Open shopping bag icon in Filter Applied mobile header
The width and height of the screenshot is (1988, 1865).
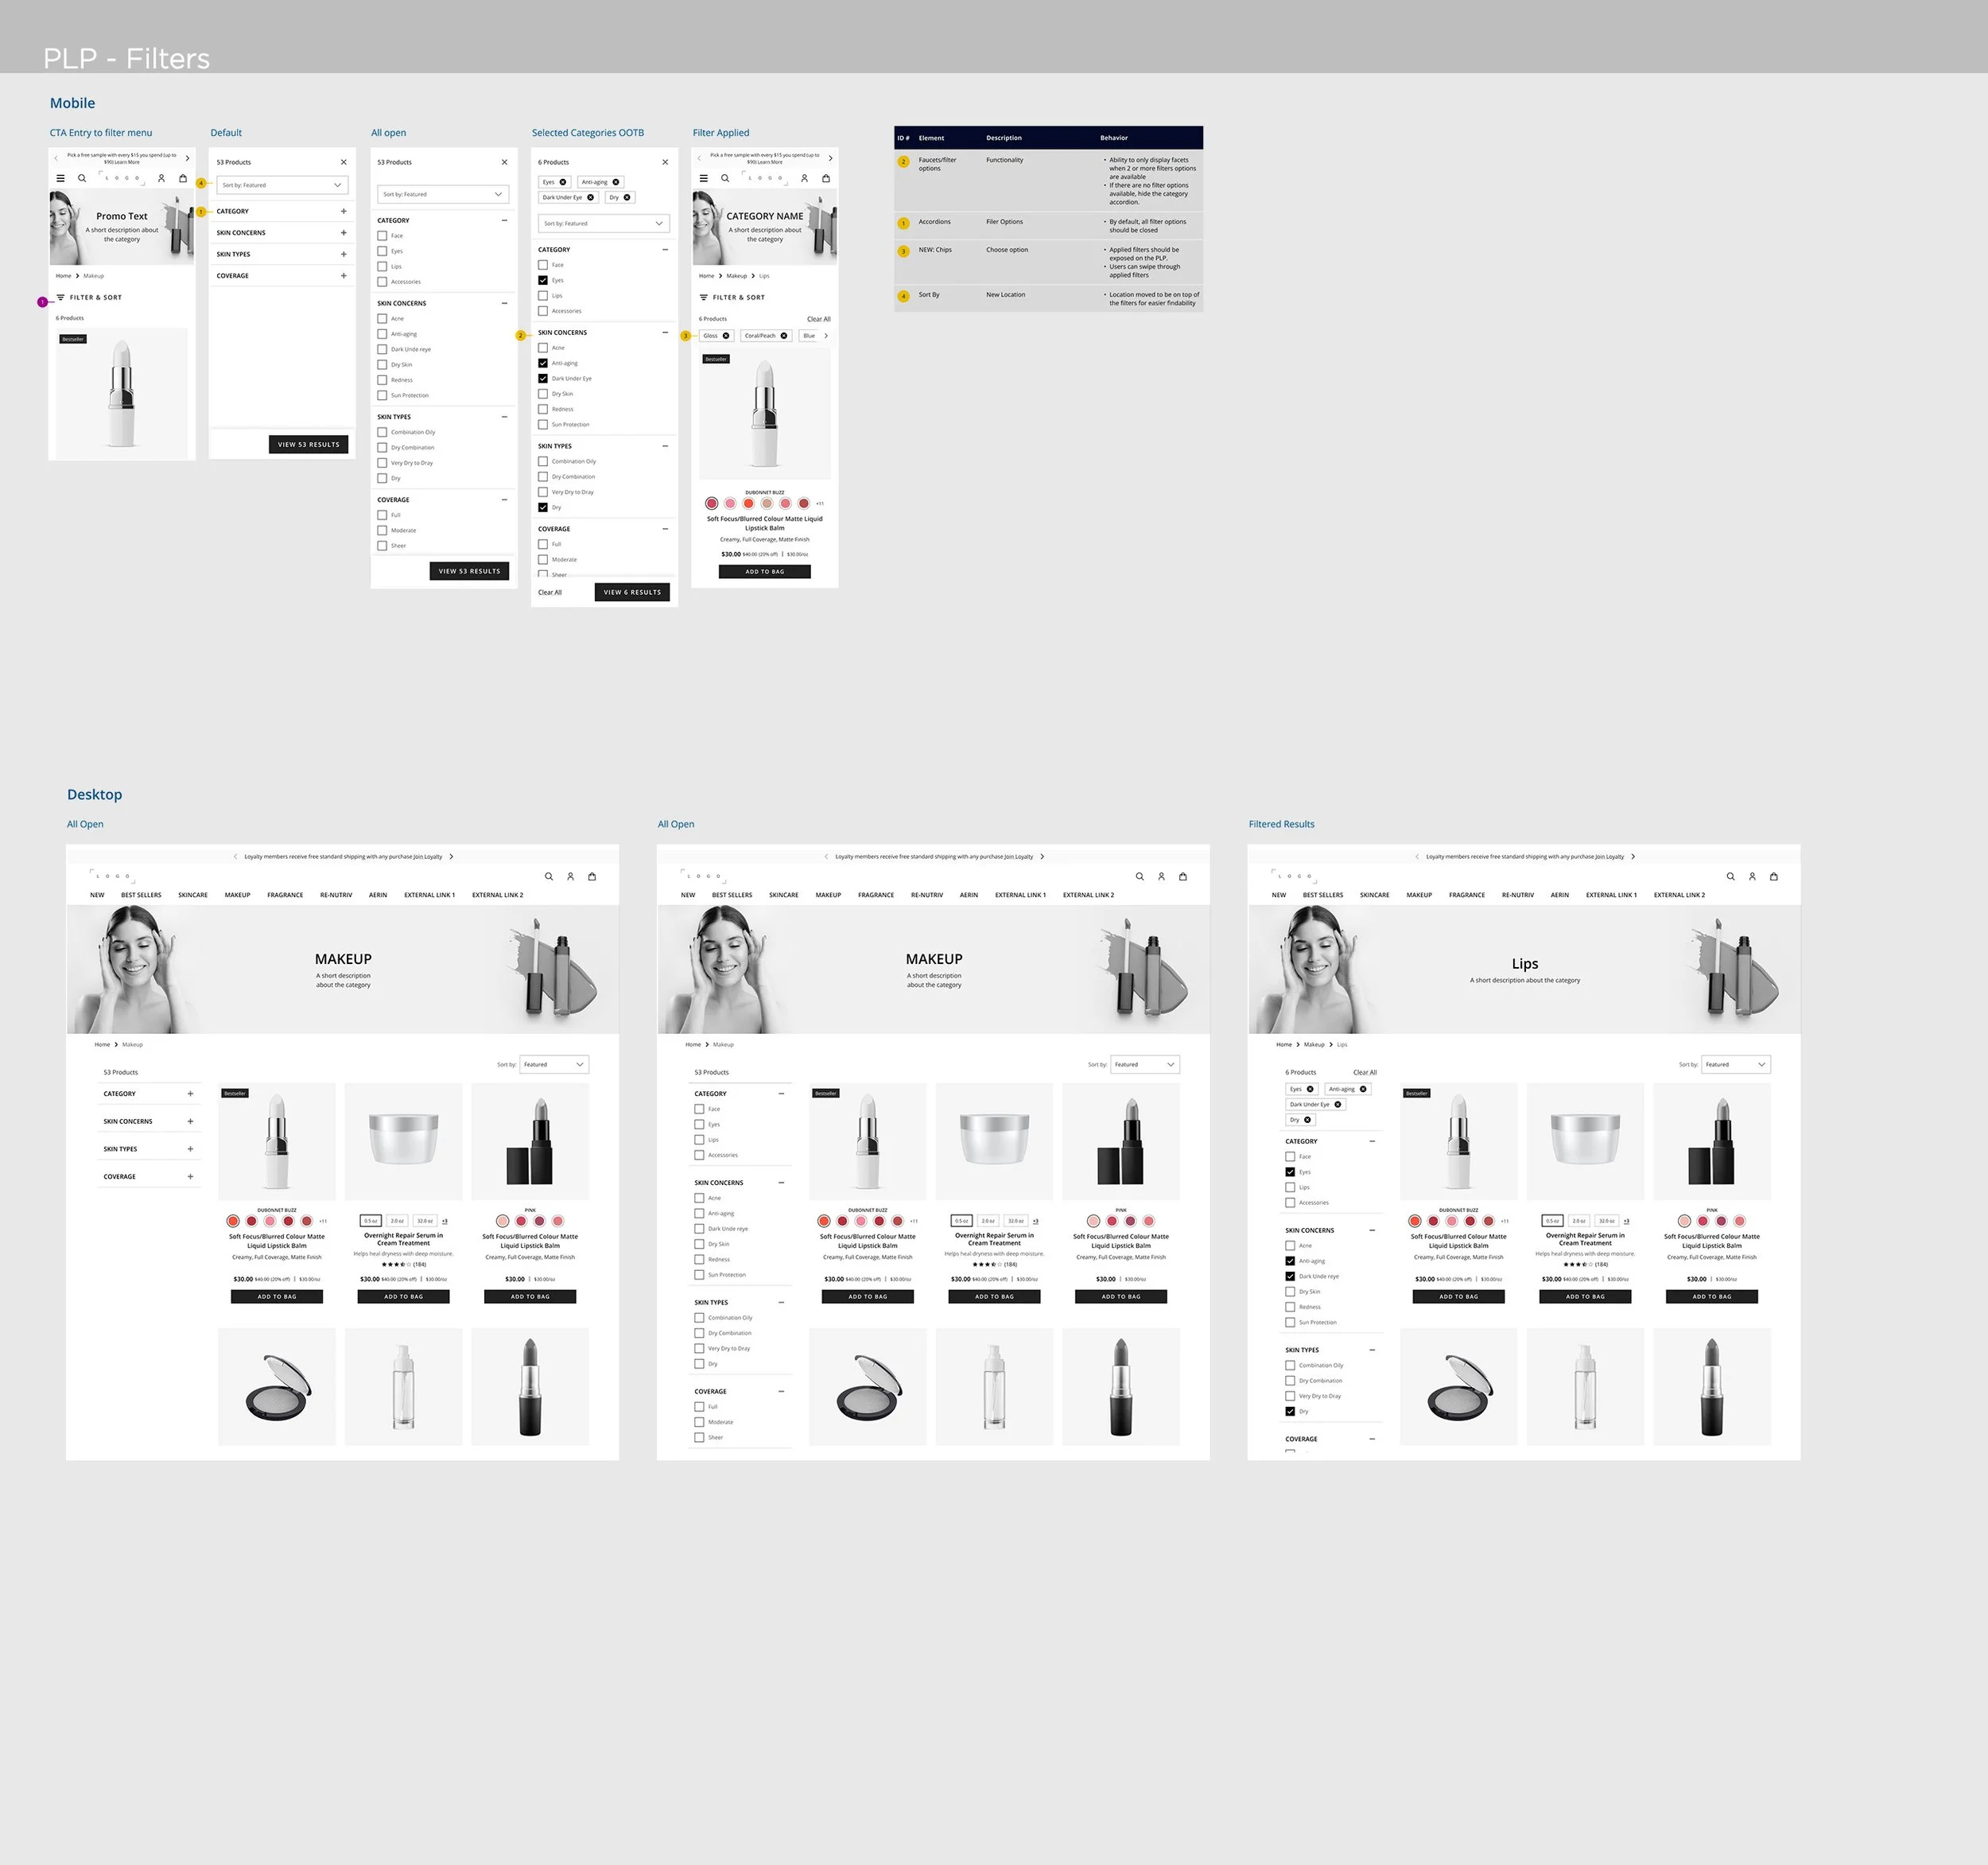tap(826, 178)
